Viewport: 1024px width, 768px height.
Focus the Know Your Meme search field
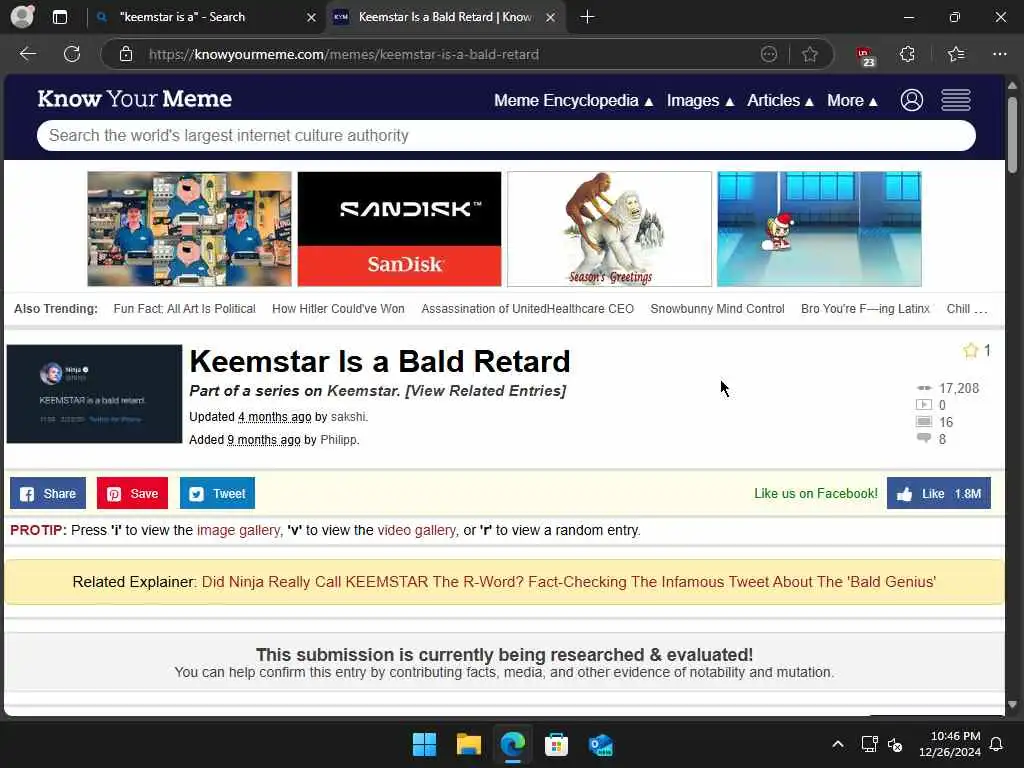click(506, 135)
